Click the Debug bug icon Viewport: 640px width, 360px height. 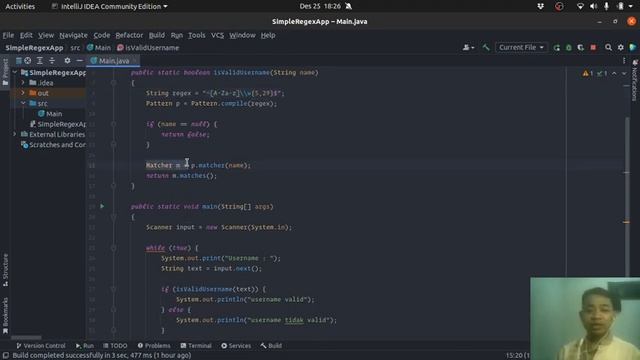[569, 48]
